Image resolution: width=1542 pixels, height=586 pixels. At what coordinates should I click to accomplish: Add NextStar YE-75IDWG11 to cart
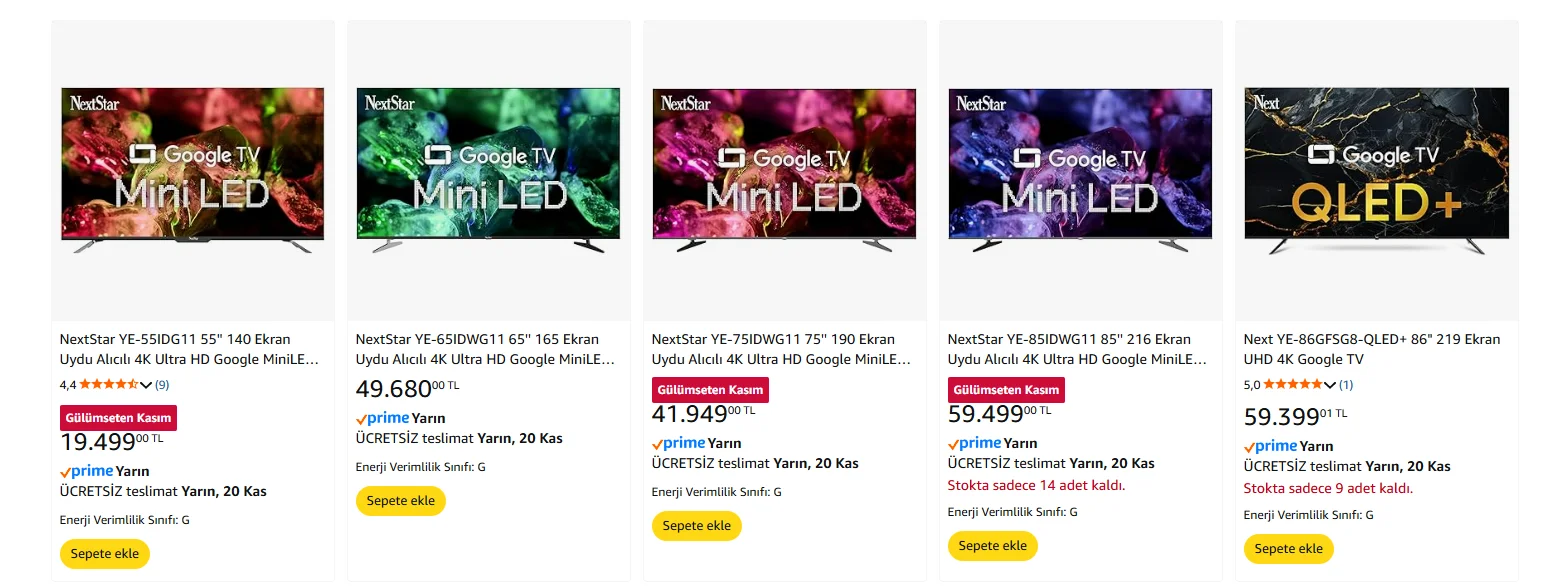coord(697,526)
